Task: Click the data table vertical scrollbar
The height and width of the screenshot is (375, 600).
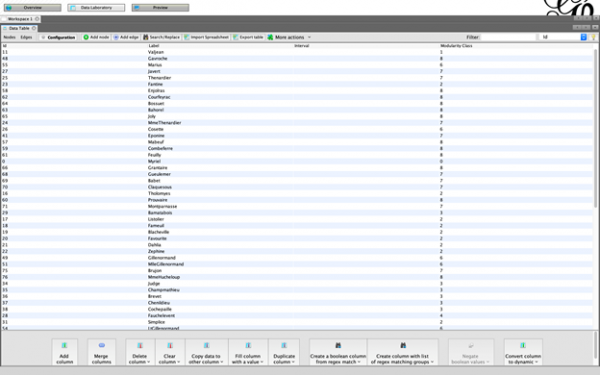Action: click(x=596, y=128)
